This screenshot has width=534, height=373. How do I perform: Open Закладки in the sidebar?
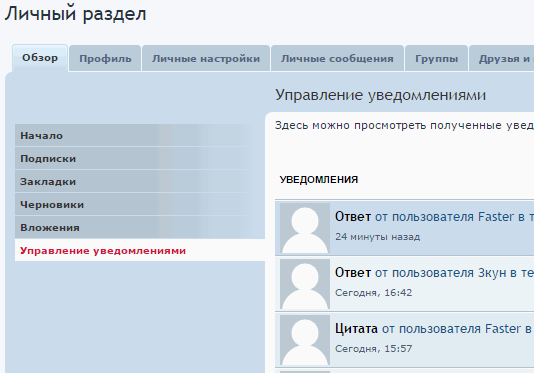click(140, 181)
